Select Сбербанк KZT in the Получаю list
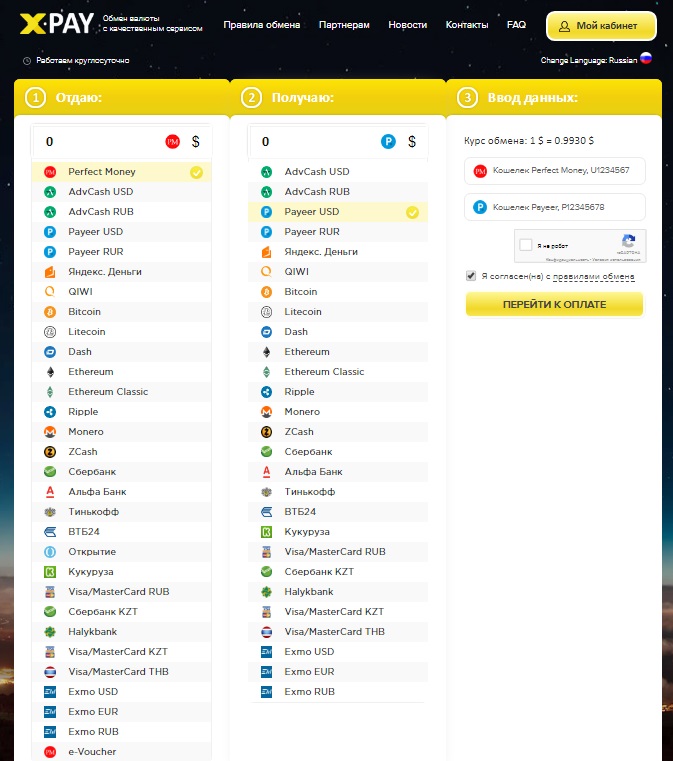Screen dimensions: 673x761 pyautogui.click(x=338, y=572)
